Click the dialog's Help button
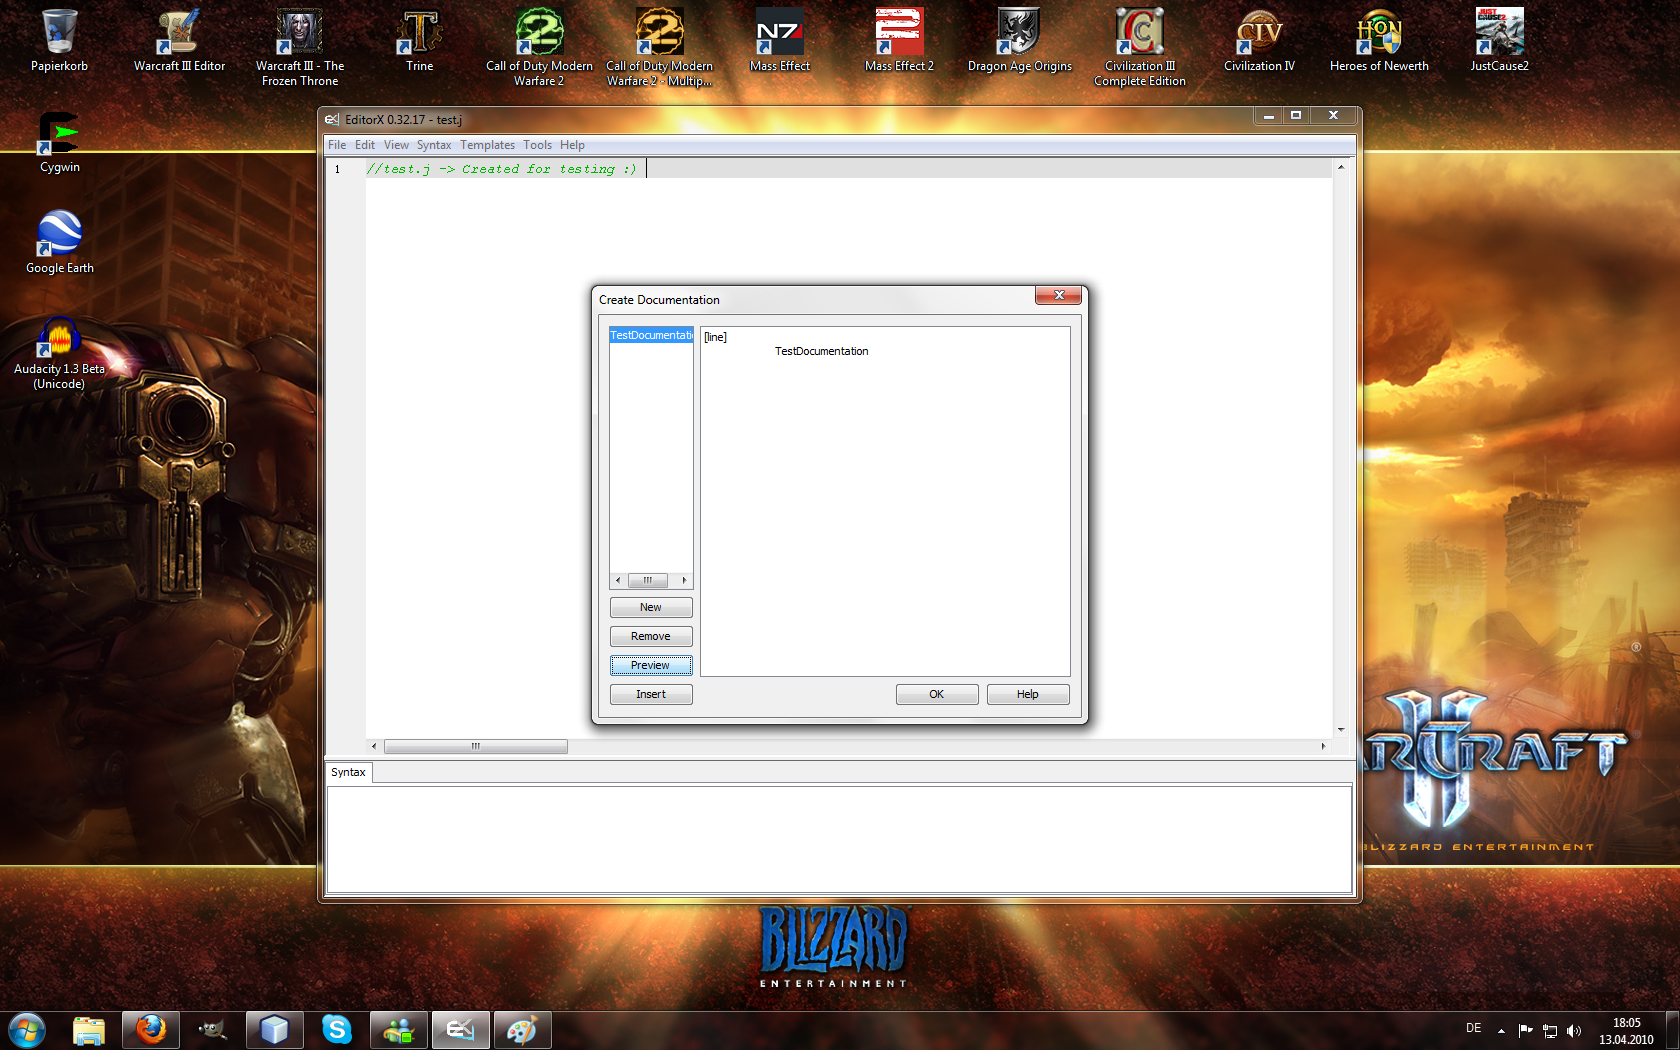 tap(1028, 694)
